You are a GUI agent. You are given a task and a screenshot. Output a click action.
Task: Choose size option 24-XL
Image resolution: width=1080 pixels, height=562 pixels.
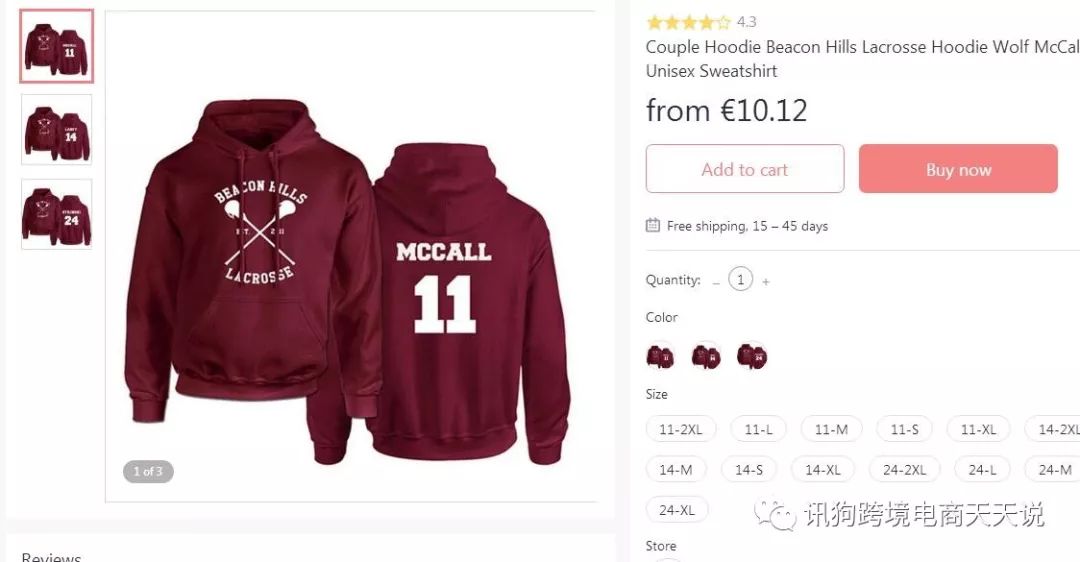(x=677, y=510)
